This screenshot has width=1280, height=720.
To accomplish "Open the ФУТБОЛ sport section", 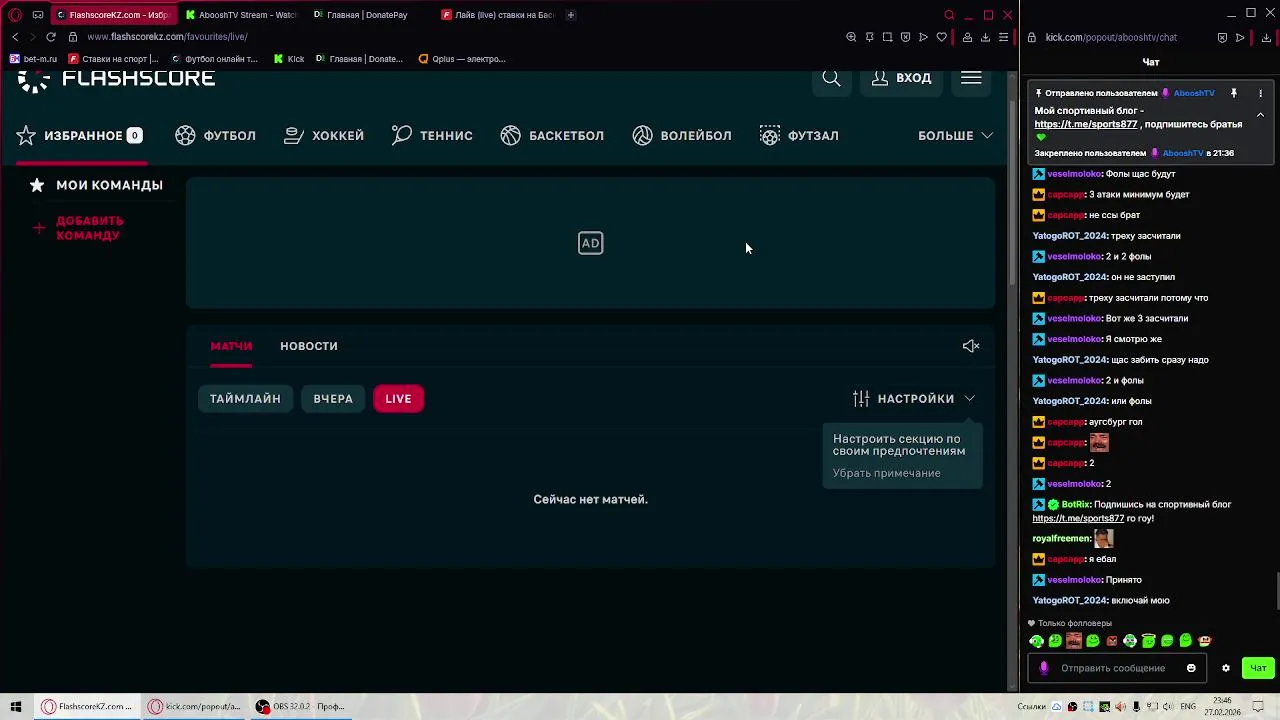I will pos(215,136).
